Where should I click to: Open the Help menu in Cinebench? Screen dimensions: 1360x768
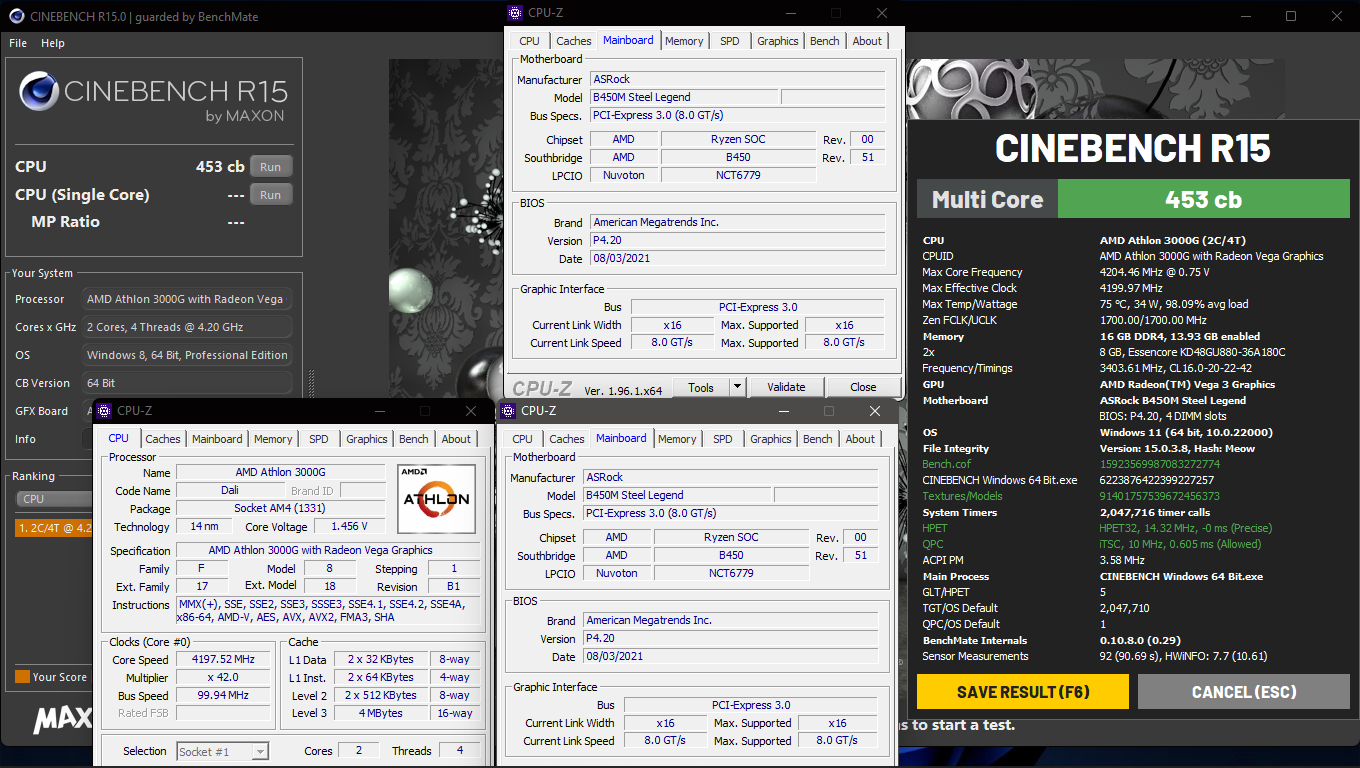(x=53, y=43)
